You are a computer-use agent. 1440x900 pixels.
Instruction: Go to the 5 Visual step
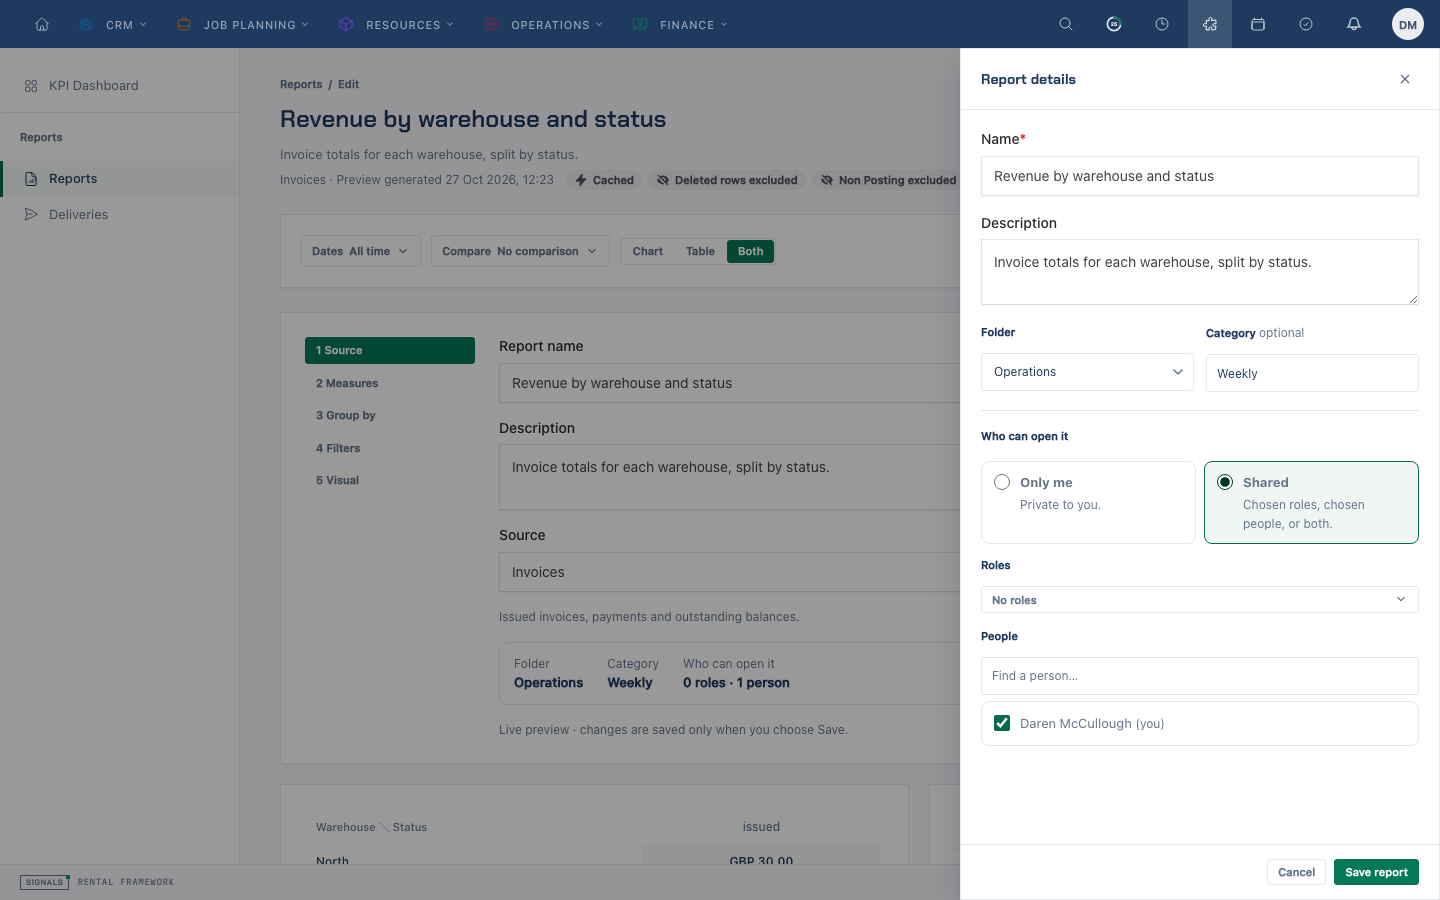[x=390, y=480]
